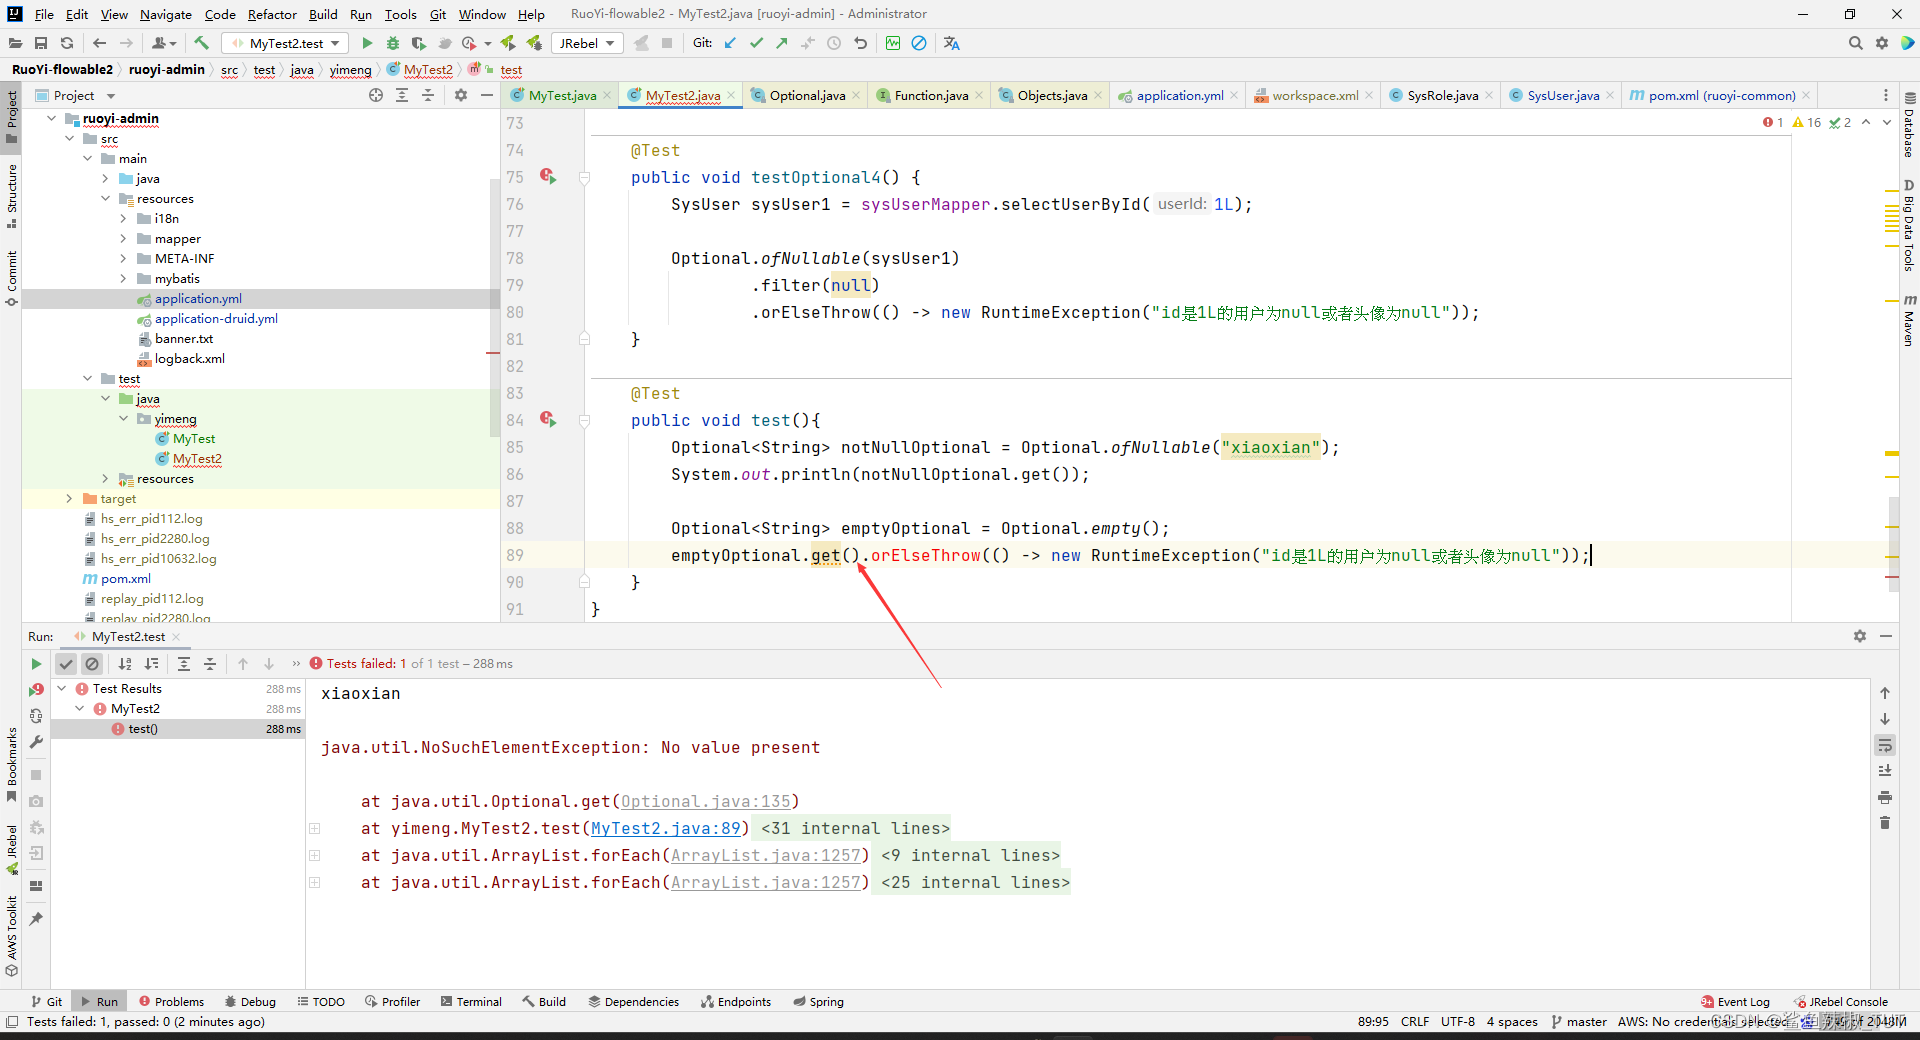Follow the Optional.java:135 stack trace link
This screenshot has height=1040, width=1920.
[706, 801]
